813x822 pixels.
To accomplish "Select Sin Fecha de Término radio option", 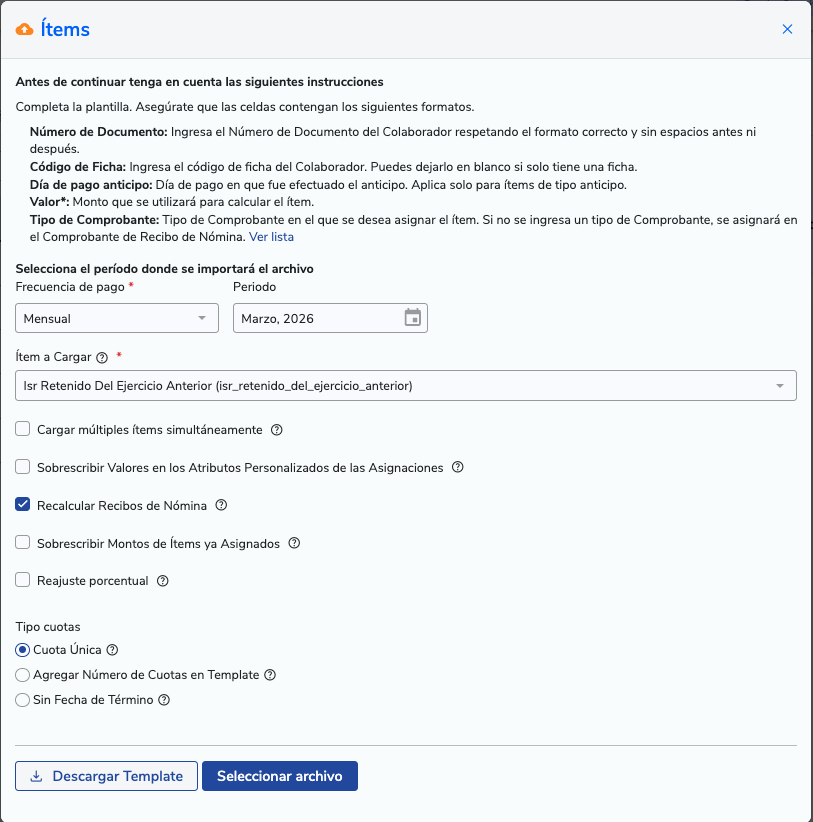I will tap(23, 700).
